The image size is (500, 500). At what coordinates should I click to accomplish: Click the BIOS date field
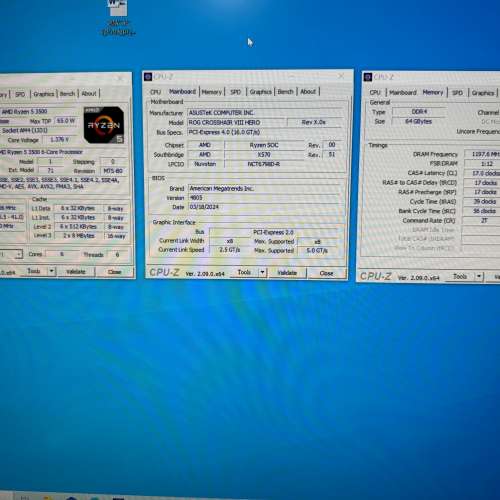(x=265, y=207)
